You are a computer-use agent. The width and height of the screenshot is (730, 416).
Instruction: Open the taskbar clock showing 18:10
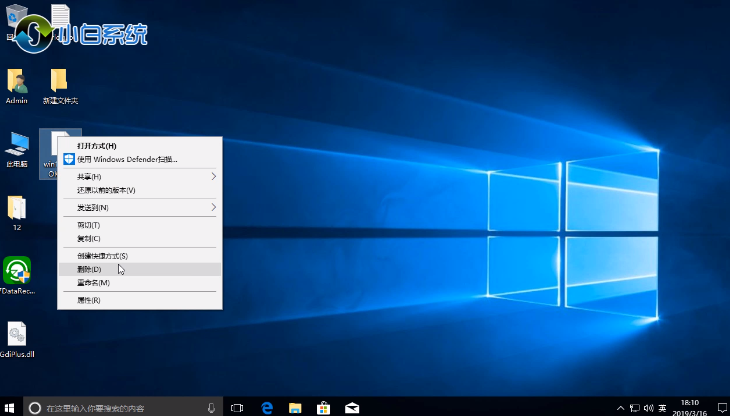click(689, 407)
